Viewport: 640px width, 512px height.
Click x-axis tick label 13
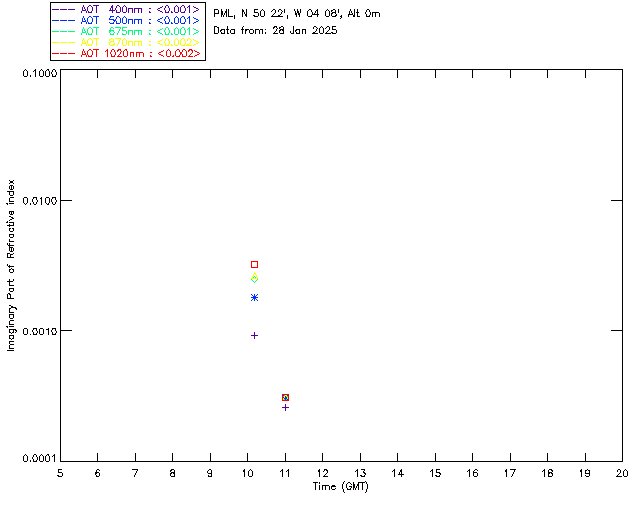tap(360, 473)
